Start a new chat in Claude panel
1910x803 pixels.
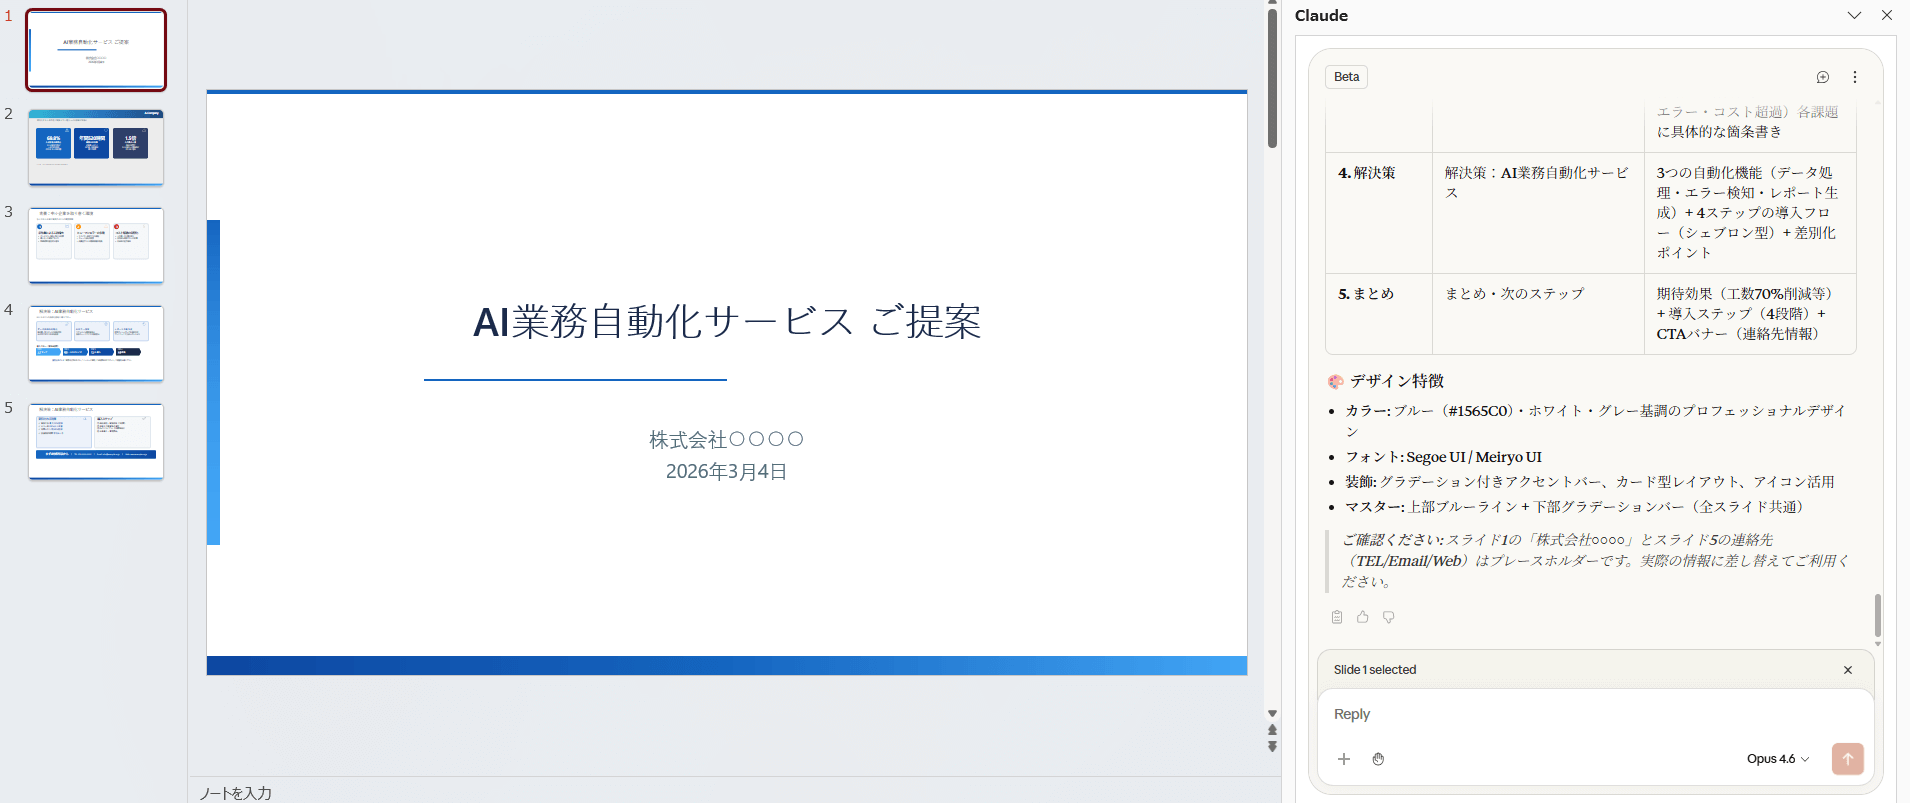[1822, 77]
